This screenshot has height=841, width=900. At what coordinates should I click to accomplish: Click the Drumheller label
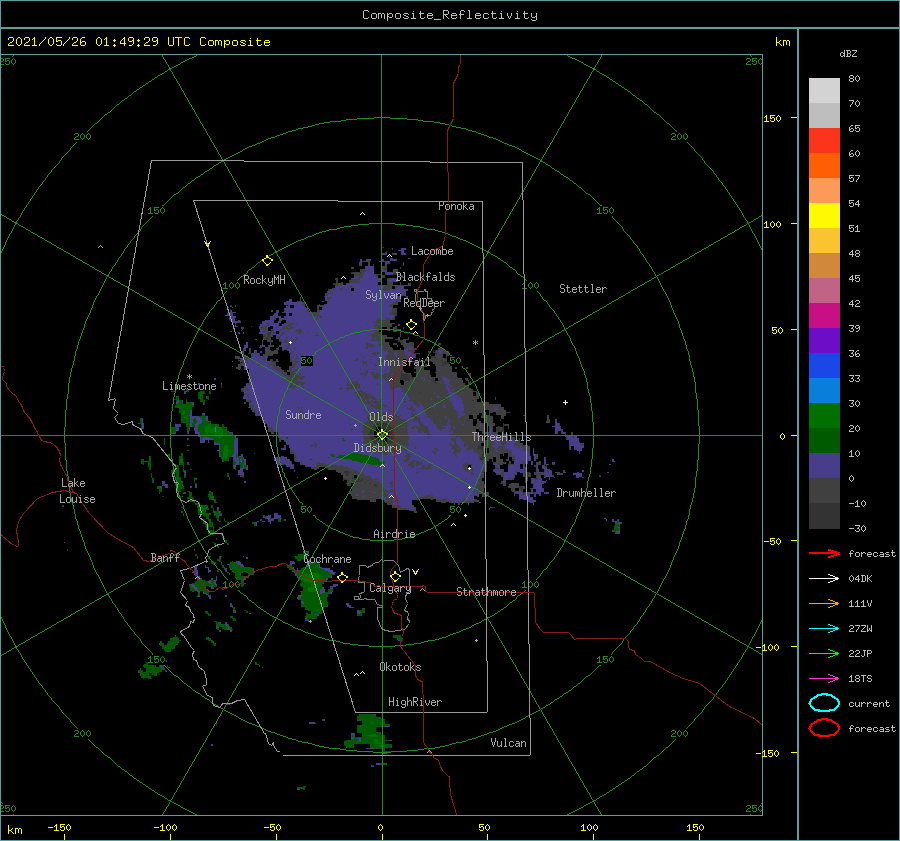pos(586,493)
